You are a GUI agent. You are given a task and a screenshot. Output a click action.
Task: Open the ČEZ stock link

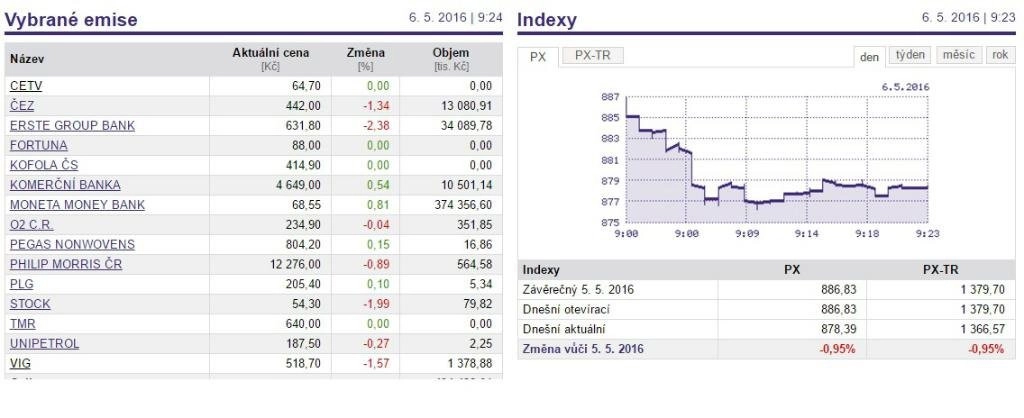click(22, 106)
